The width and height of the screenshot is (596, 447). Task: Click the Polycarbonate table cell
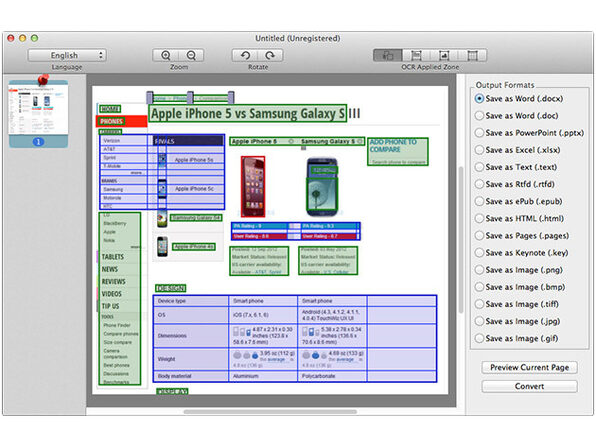(x=332, y=376)
